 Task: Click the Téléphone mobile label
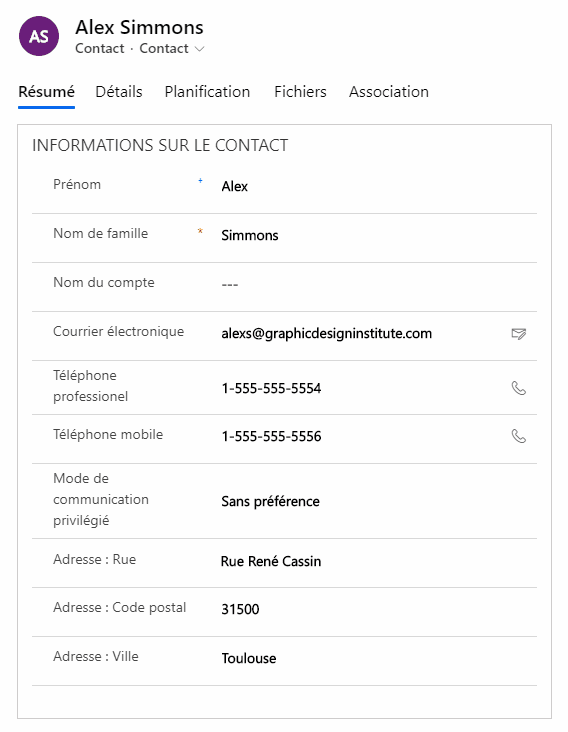[108, 434]
